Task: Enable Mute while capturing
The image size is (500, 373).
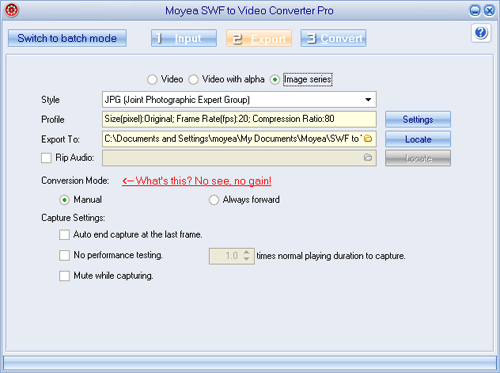Action: (x=64, y=276)
